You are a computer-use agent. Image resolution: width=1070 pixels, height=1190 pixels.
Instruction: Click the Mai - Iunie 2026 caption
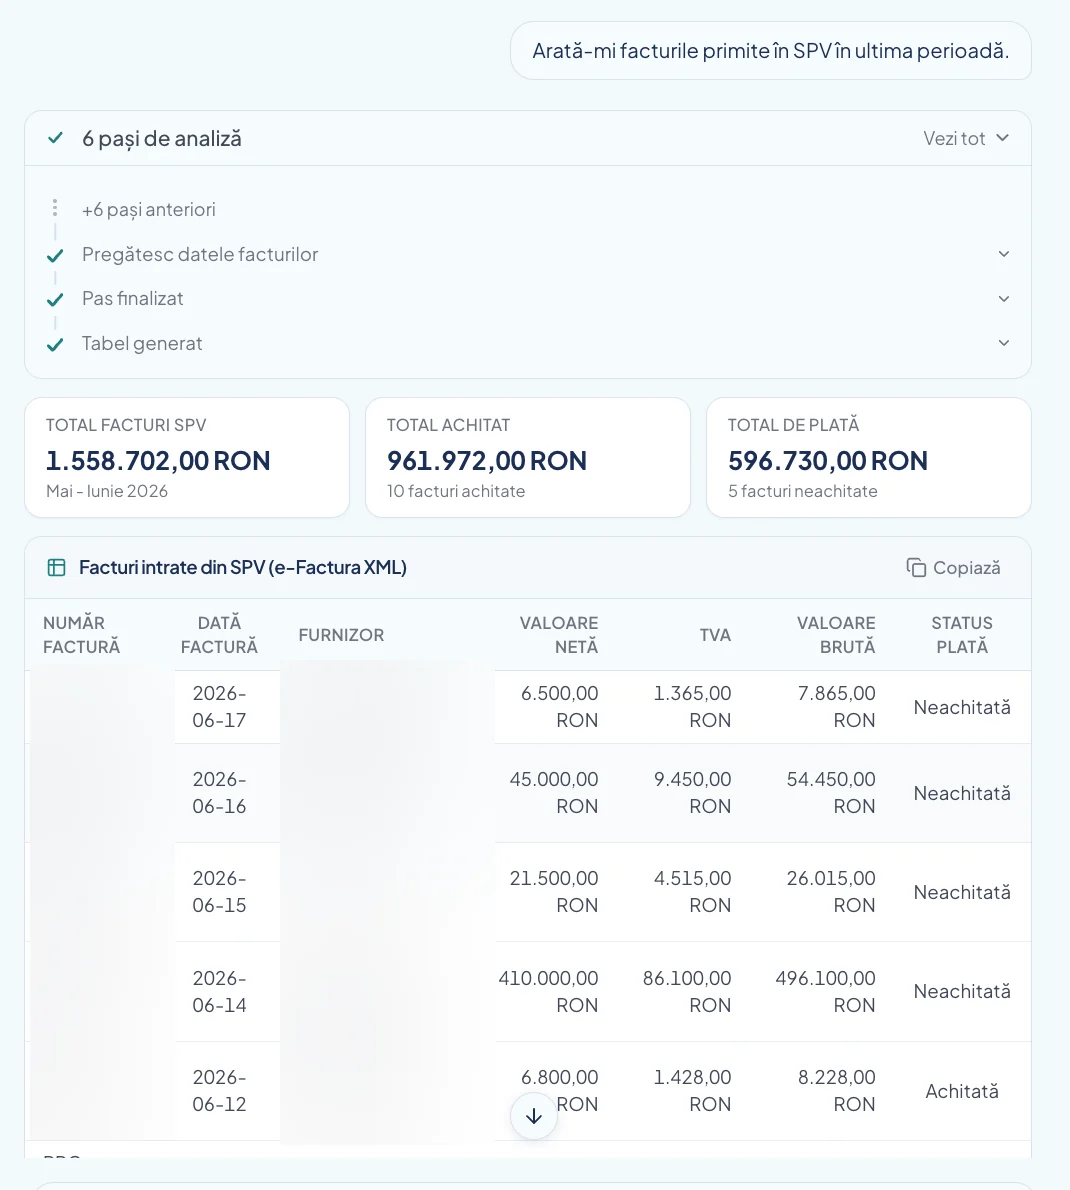coord(107,491)
